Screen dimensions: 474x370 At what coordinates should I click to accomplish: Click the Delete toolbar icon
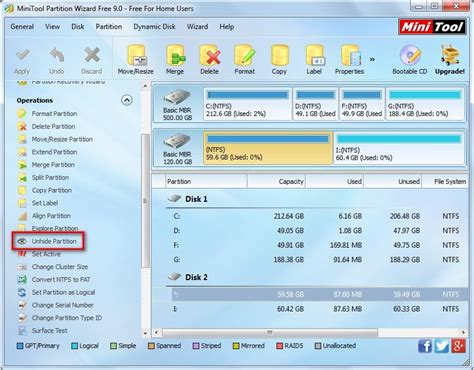[210, 55]
